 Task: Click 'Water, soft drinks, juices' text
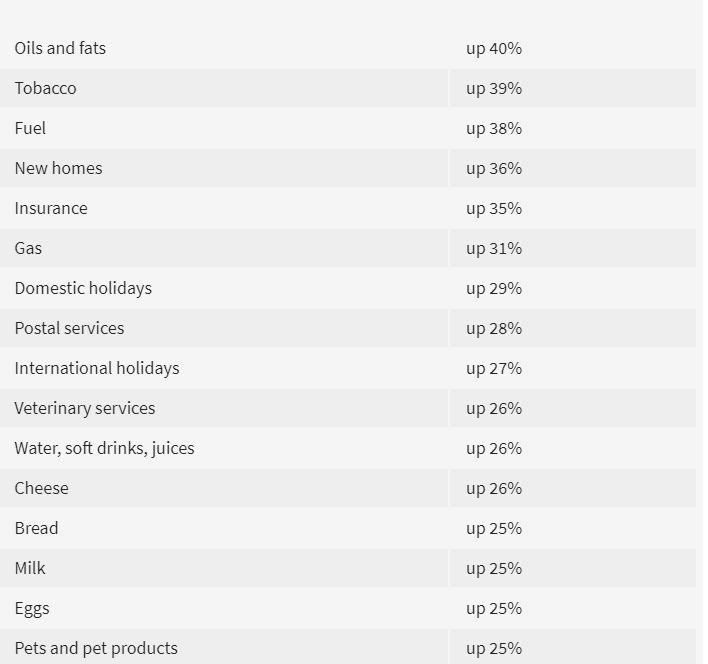(104, 448)
